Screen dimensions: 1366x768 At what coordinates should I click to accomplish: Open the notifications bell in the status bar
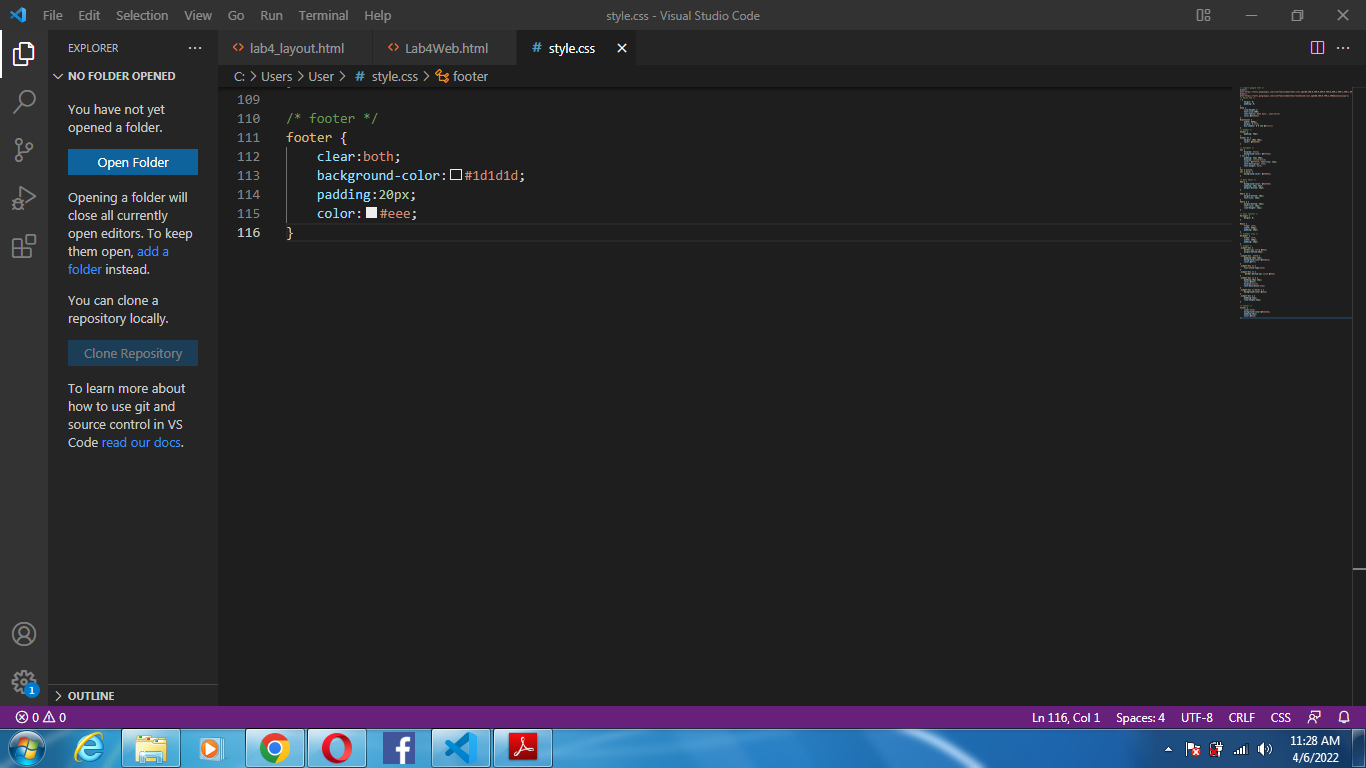coord(1343,717)
